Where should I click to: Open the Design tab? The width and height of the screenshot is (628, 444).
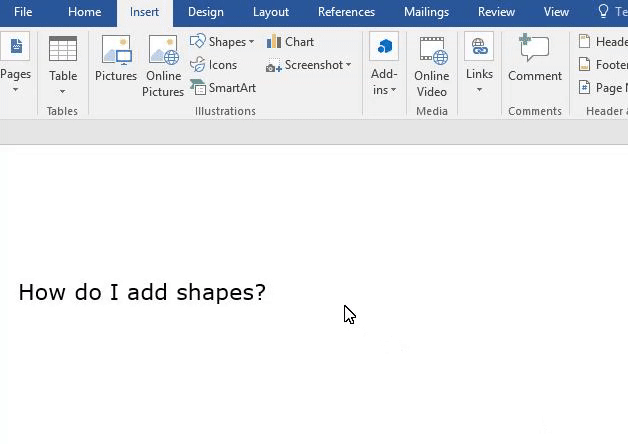coord(206,12)
